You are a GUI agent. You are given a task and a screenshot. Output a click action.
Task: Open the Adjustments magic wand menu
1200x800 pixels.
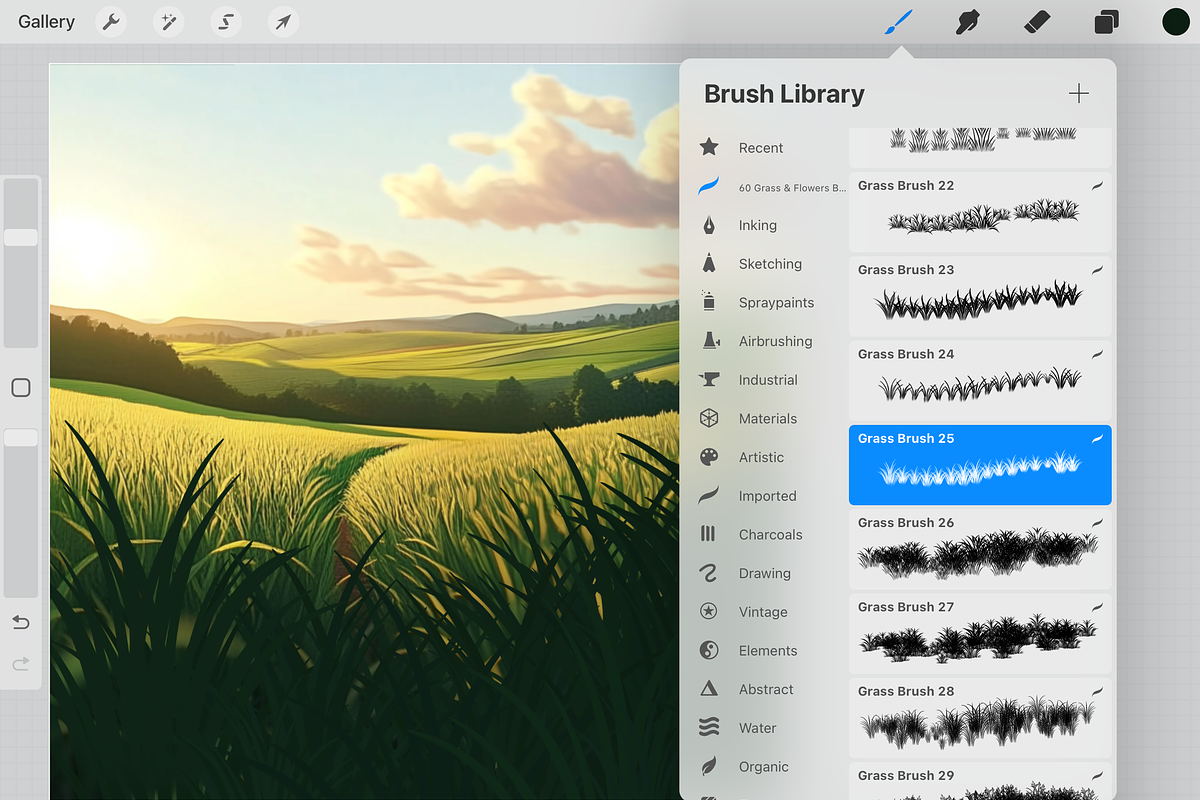coord(168,22)
